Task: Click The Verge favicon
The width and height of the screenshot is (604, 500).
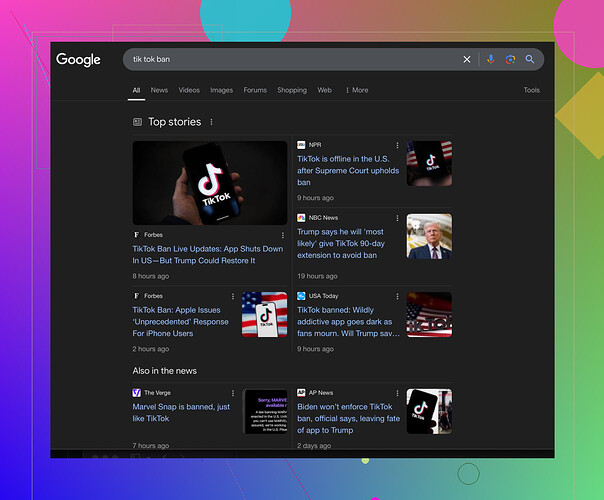Action: click(x=137, y=393)
